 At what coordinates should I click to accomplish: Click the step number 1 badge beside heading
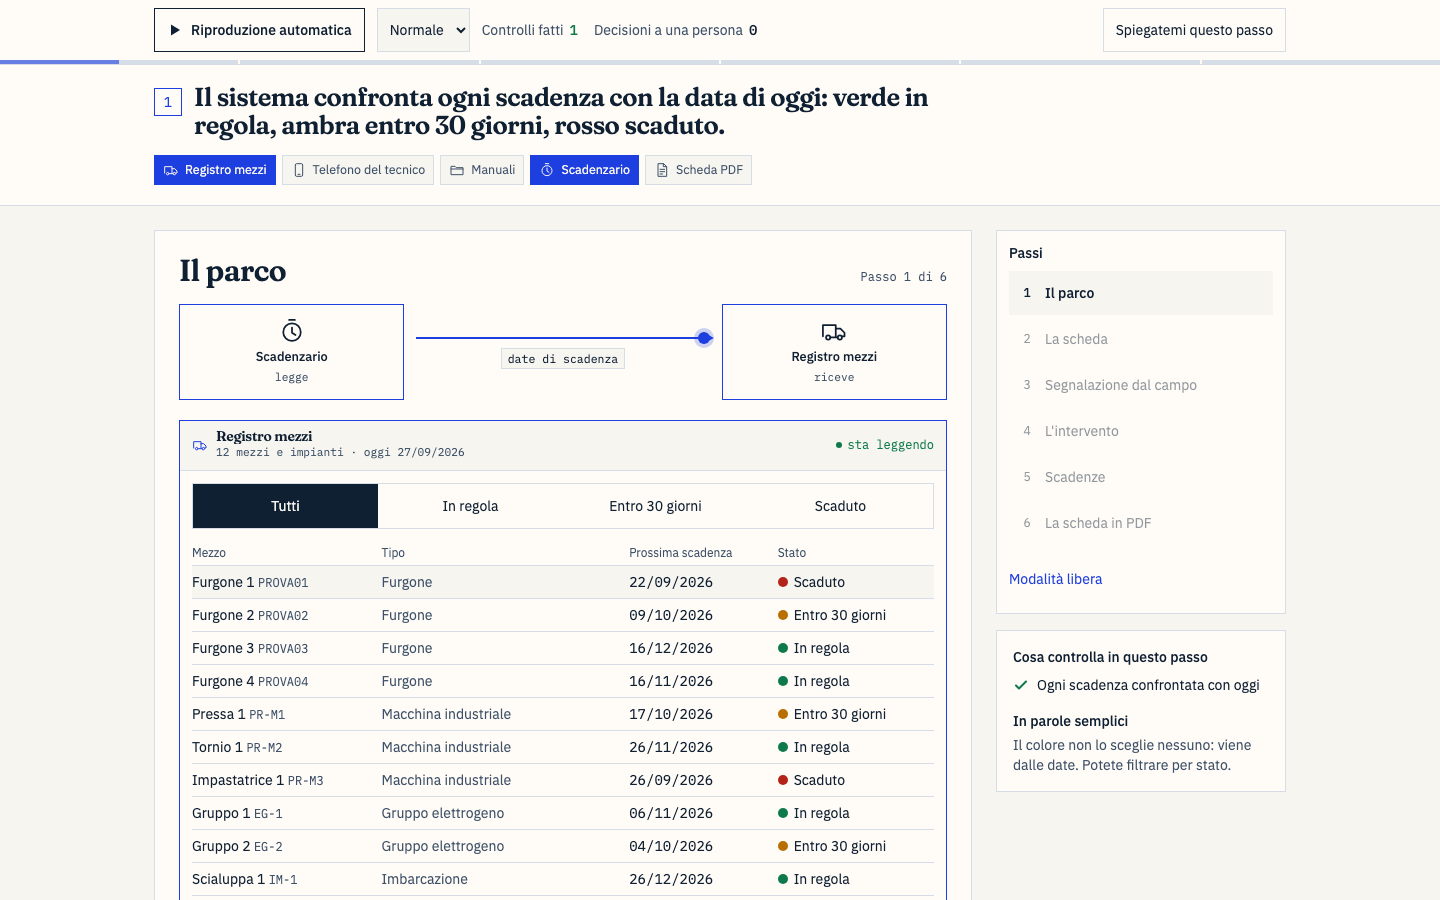(x=168, y=102)
